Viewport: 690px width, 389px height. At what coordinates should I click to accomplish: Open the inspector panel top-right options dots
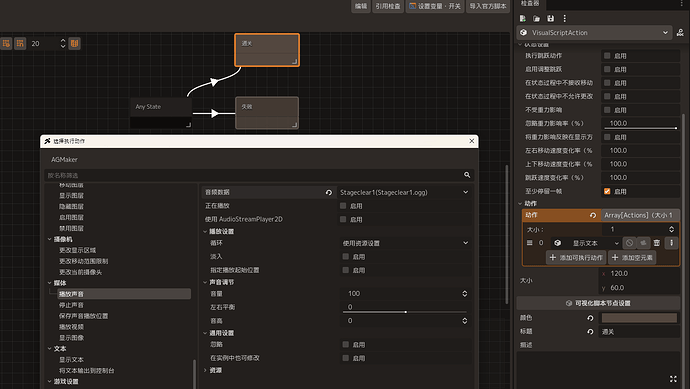[682, 4]
